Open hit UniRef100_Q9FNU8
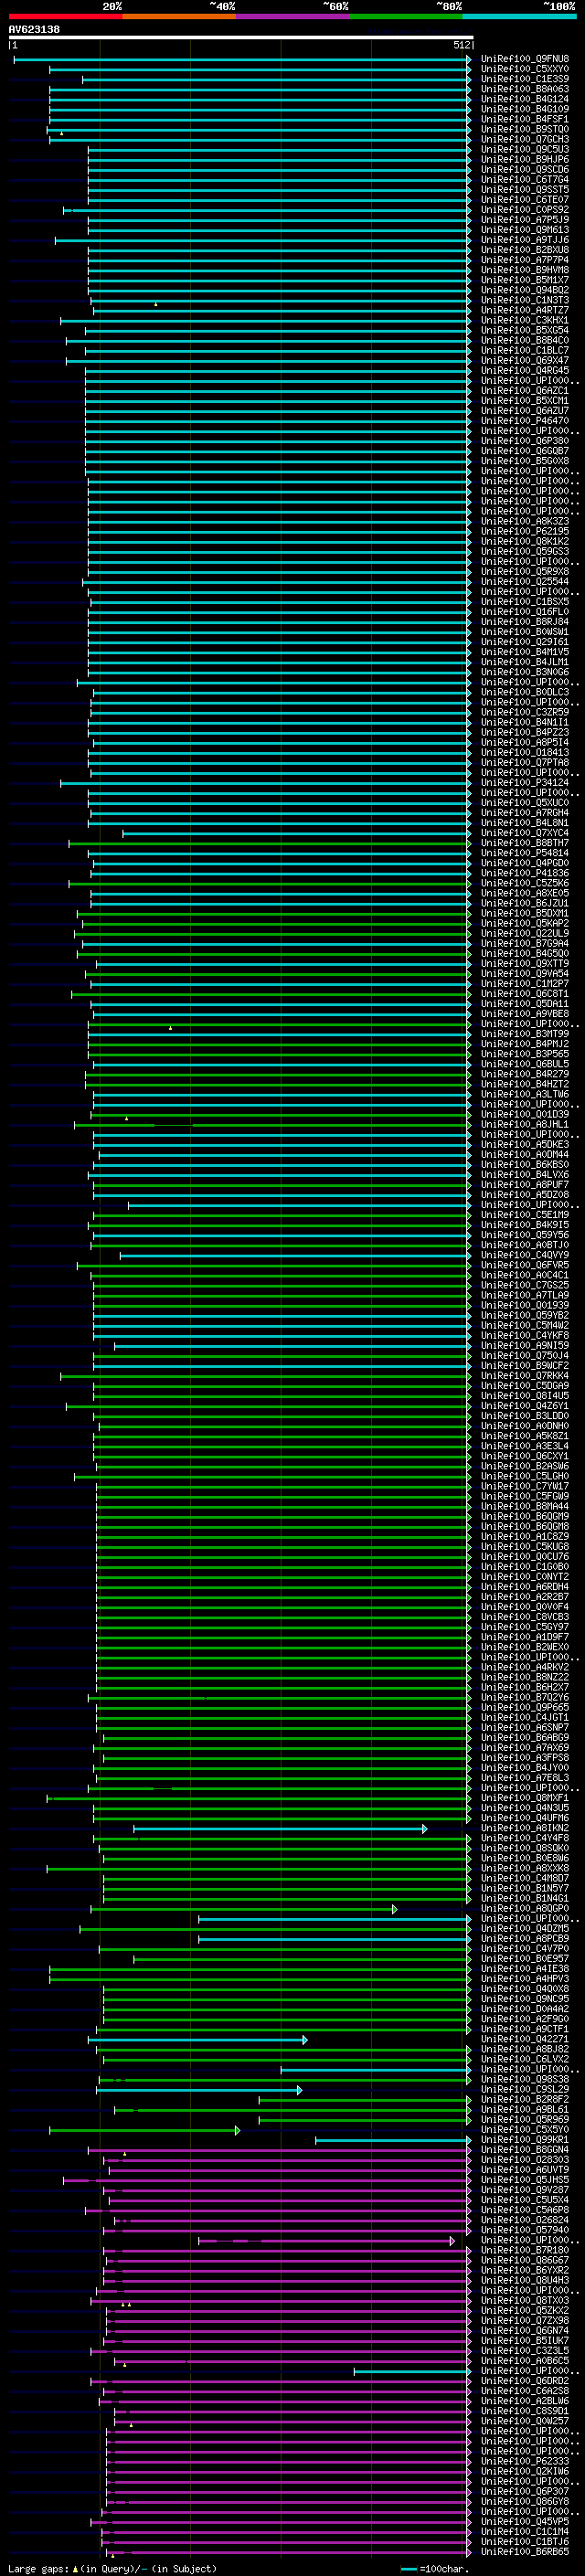Screen dimensions: 585x2576 525,59
